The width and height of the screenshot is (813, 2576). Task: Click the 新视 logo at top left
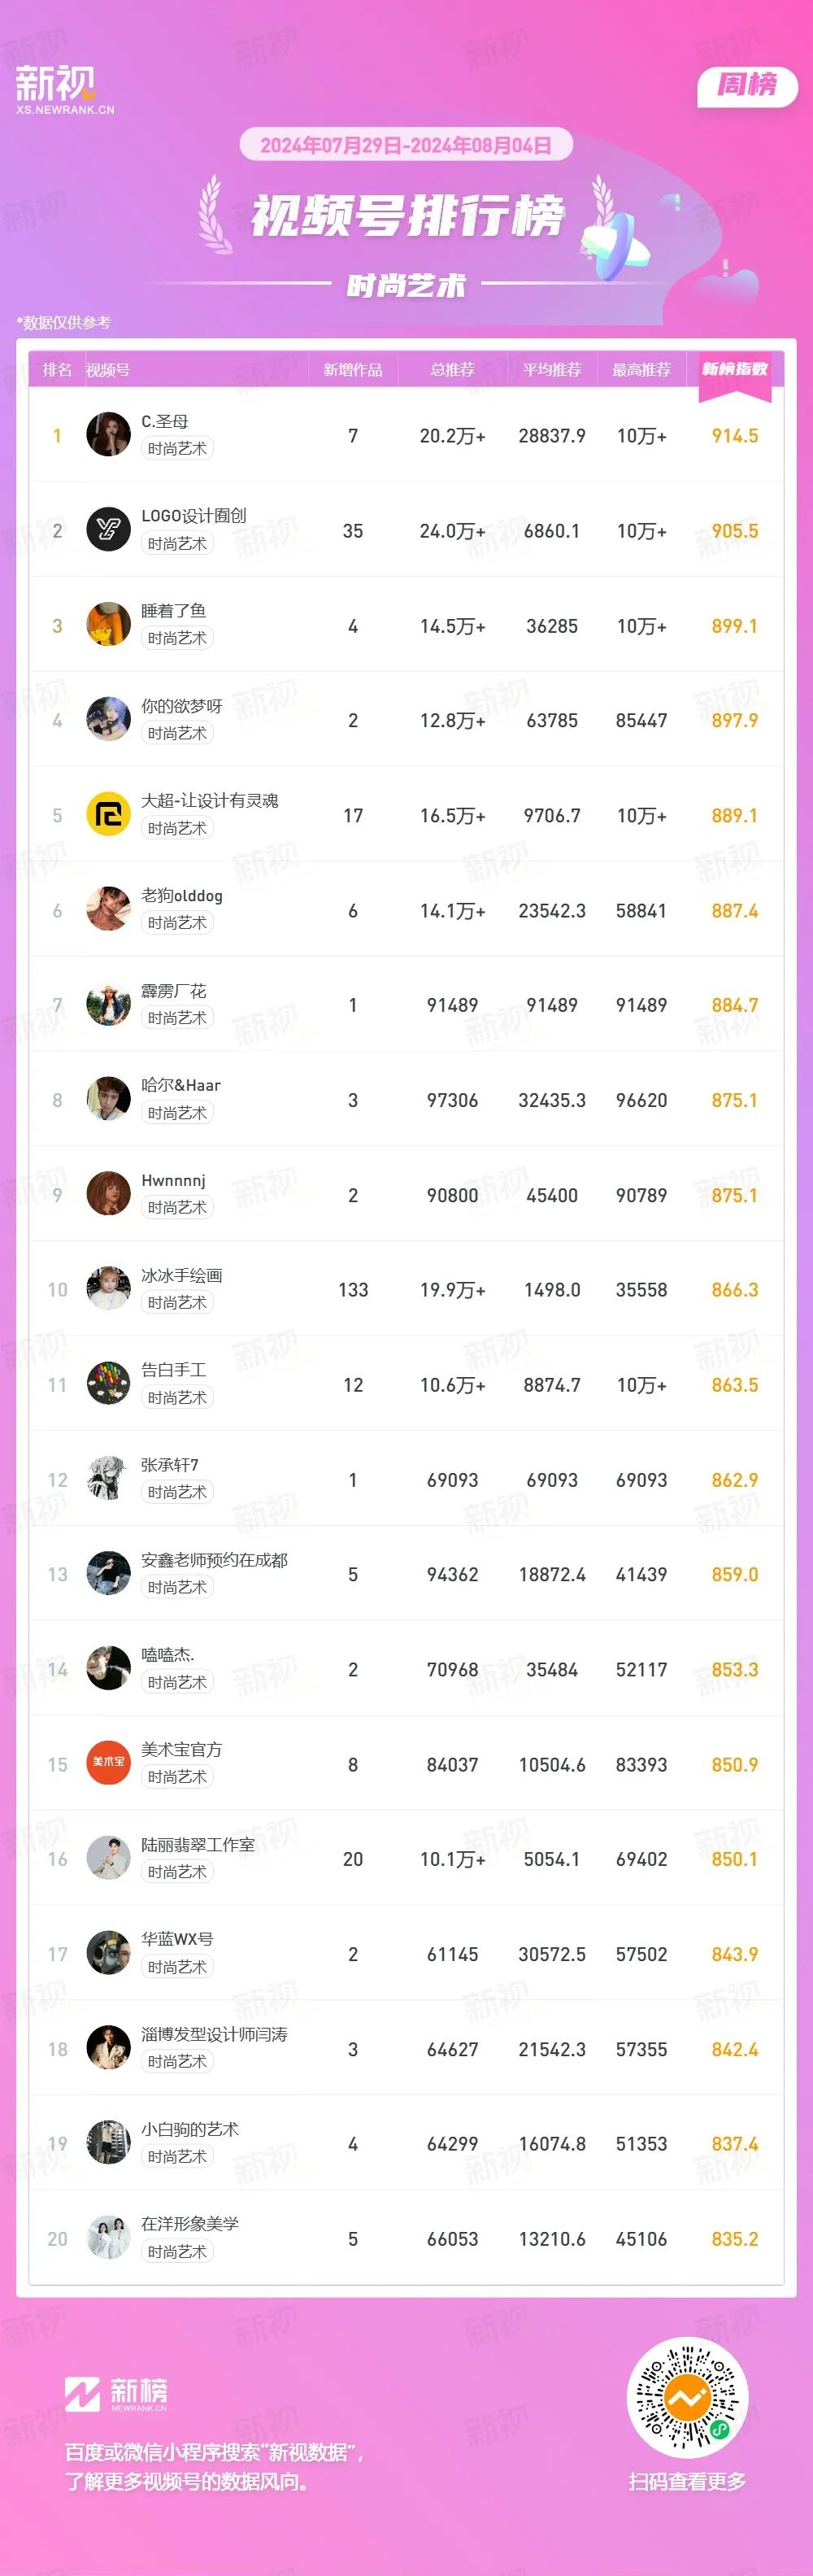pyautogui.click(x=65, y=89)
